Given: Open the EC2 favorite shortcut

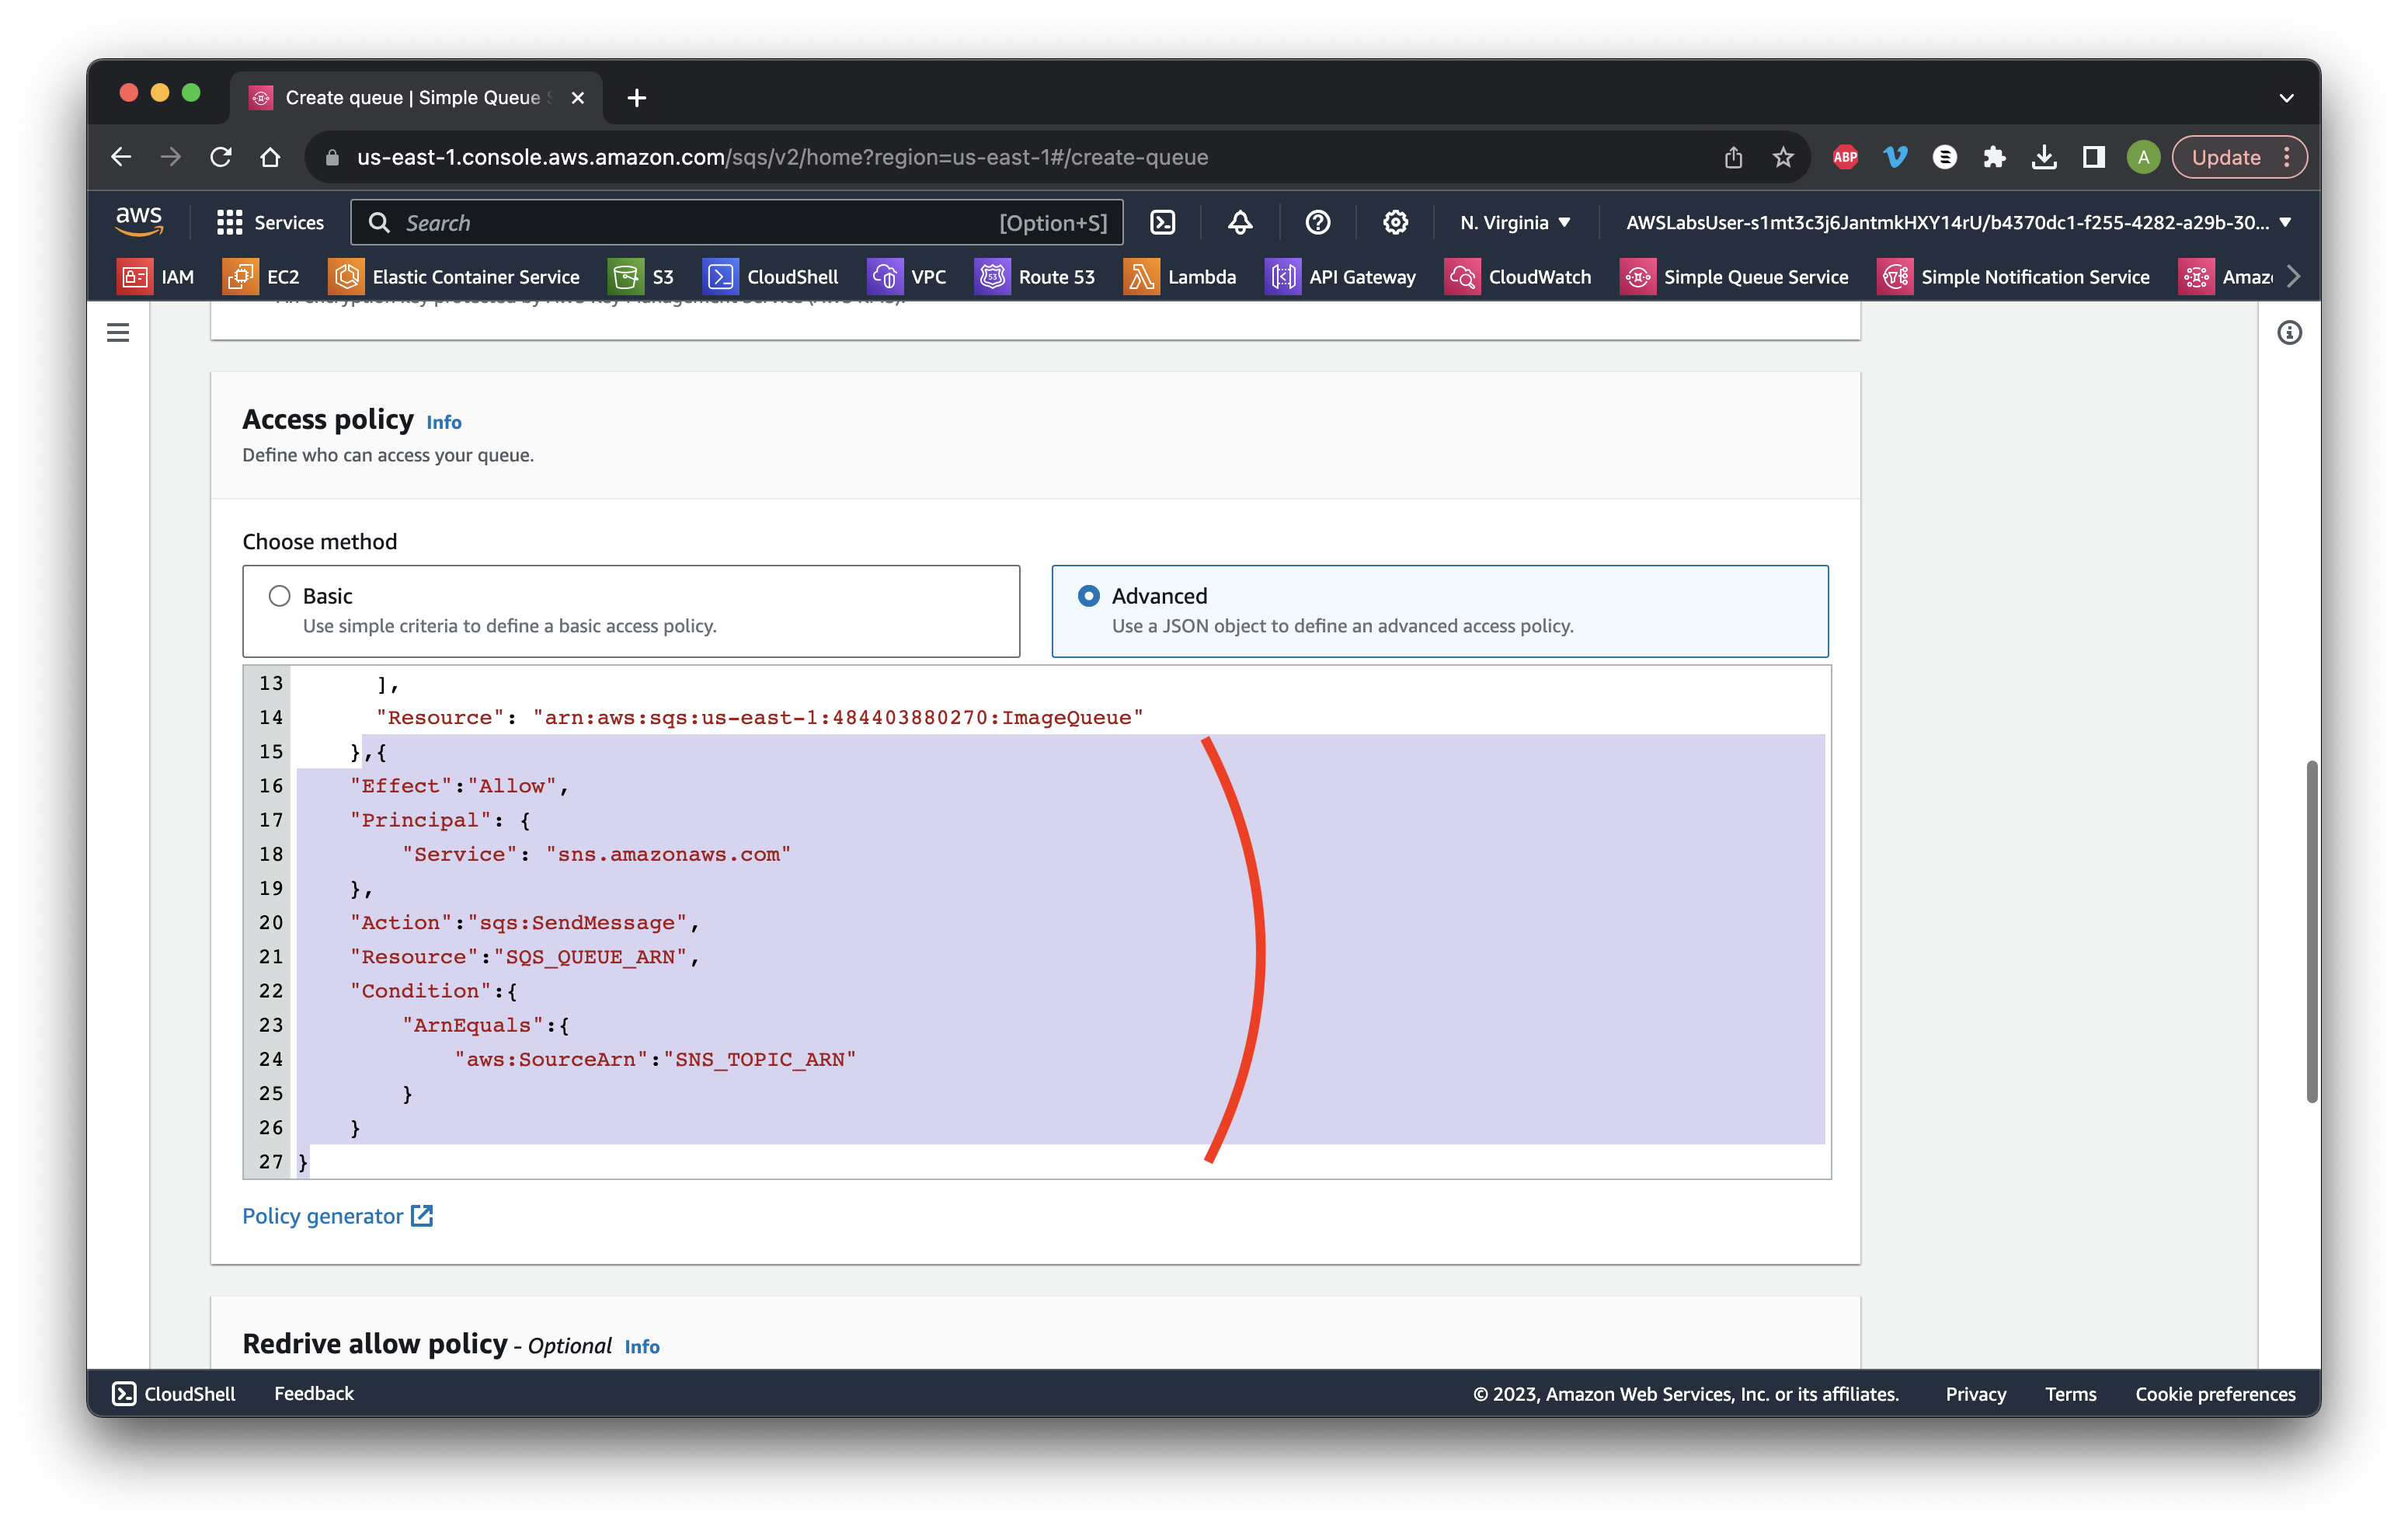Looking at the screenshot, I should tap(262, 276).
